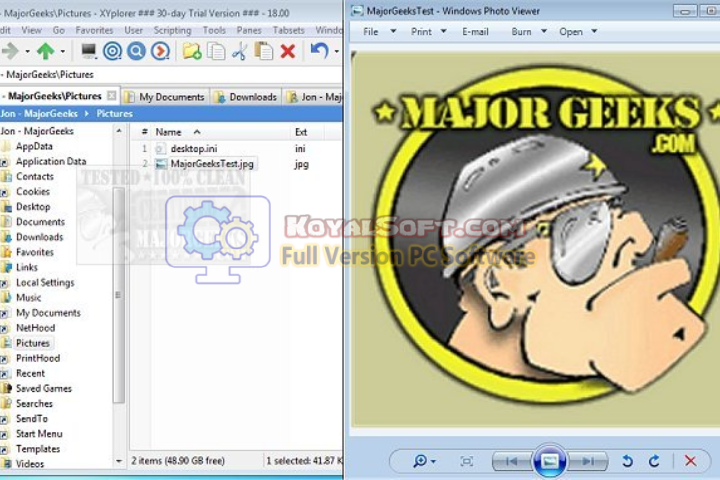Start slide show in Photo Viewer

click(x=550, y=461)
